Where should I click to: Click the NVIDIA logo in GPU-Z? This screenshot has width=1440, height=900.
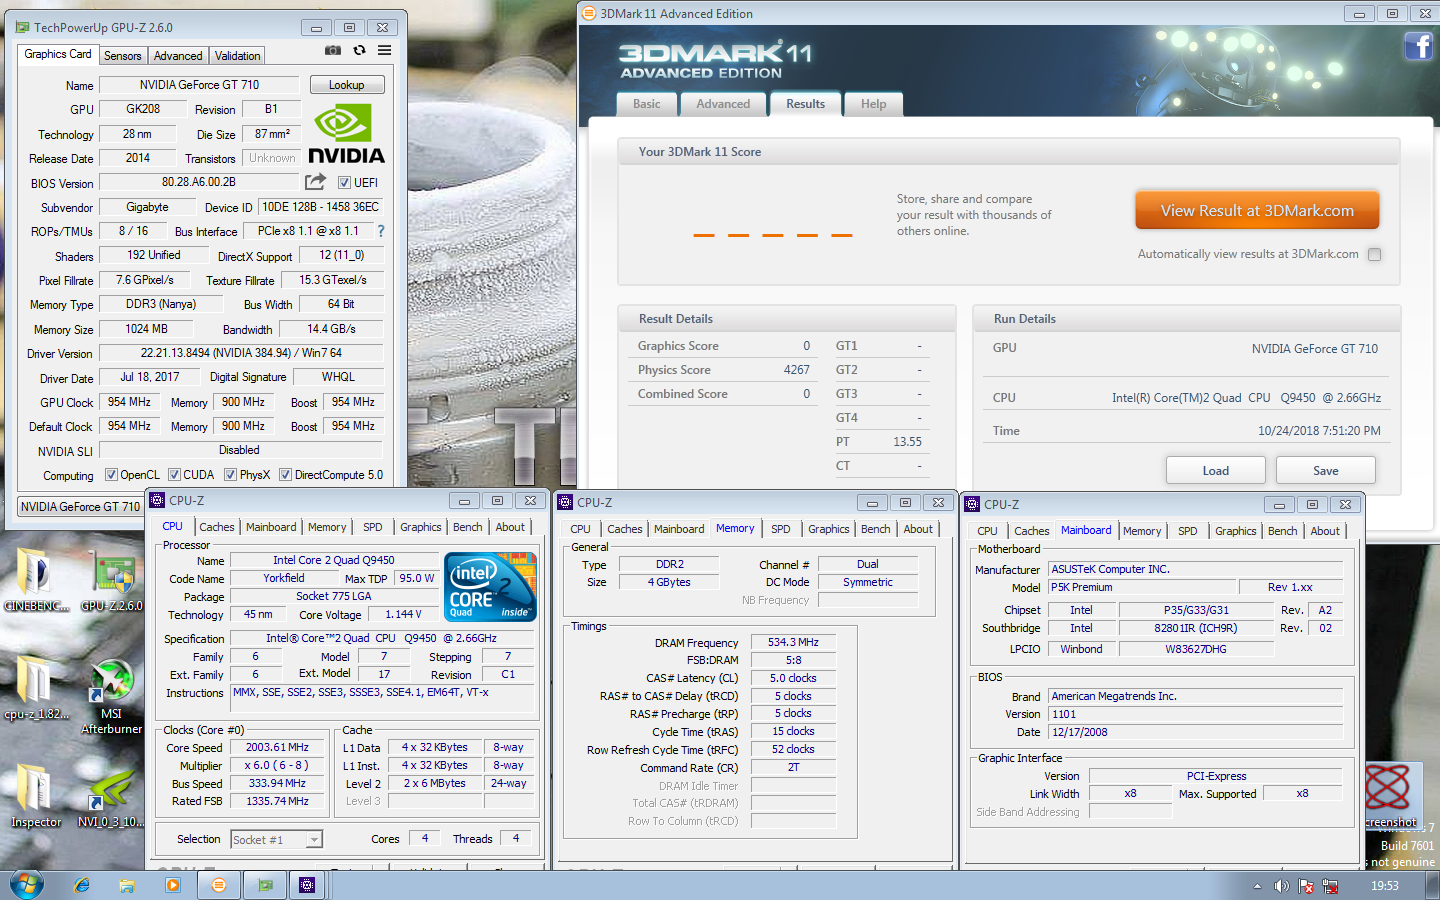346,136
